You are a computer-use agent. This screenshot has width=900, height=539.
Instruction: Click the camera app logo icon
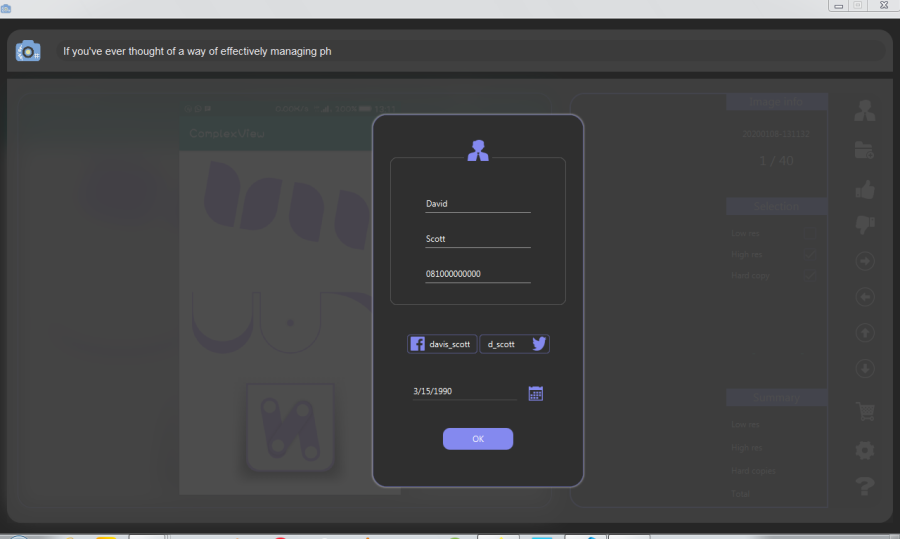point(28,51)
